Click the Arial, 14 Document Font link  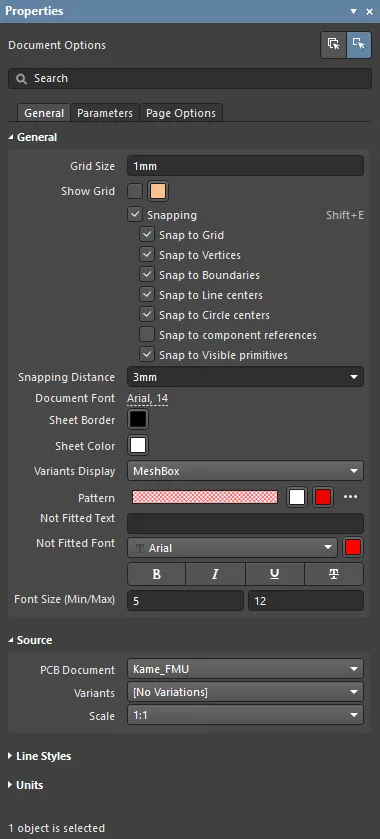148,398
